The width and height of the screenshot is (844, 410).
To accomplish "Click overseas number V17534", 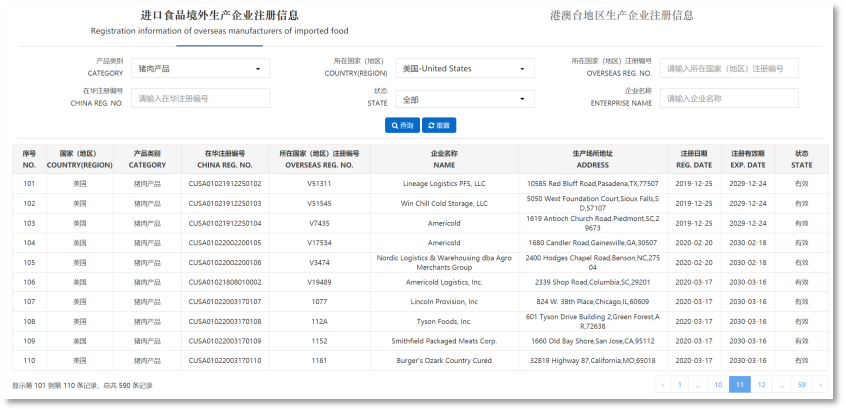I will point(319,243).
